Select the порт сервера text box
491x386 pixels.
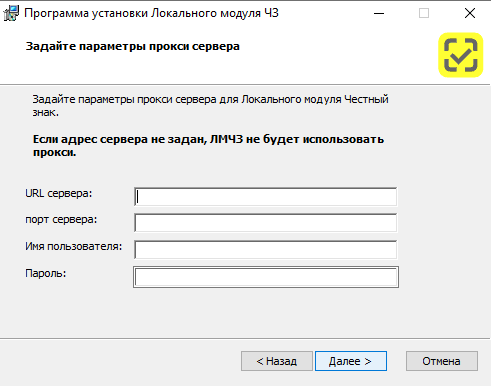(x=266, y=223)
